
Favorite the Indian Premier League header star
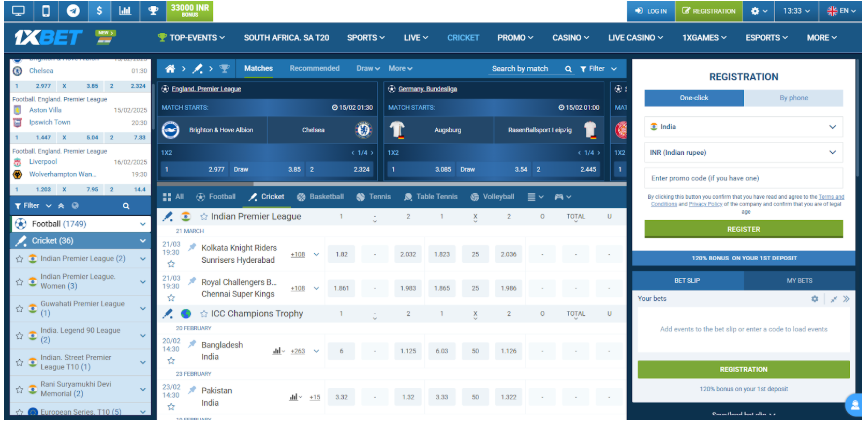204,217
